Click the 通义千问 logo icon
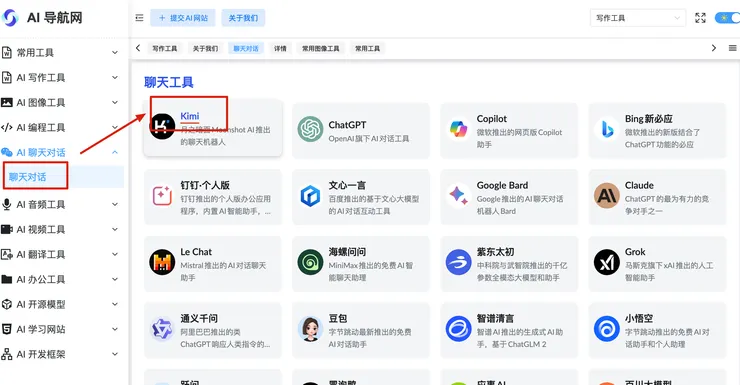This screenshot has height=385, width=740. coord(162,328)
